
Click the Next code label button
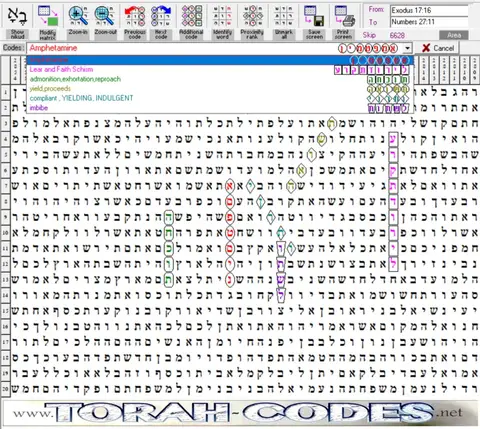pos(161,34)
